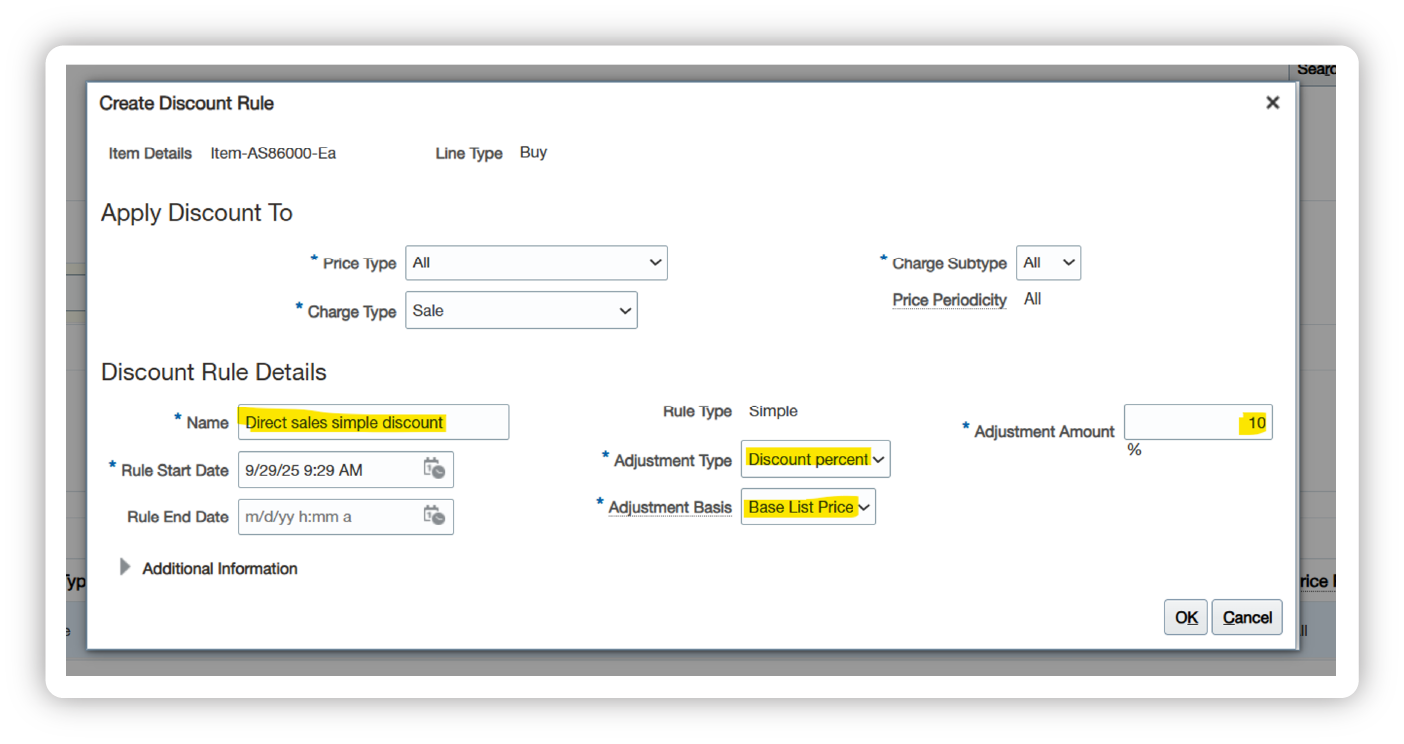Screen dimensions: 1404x744
Task: Expand the Additional Information section
Action: pyautogui.click(x=125, y=568)
